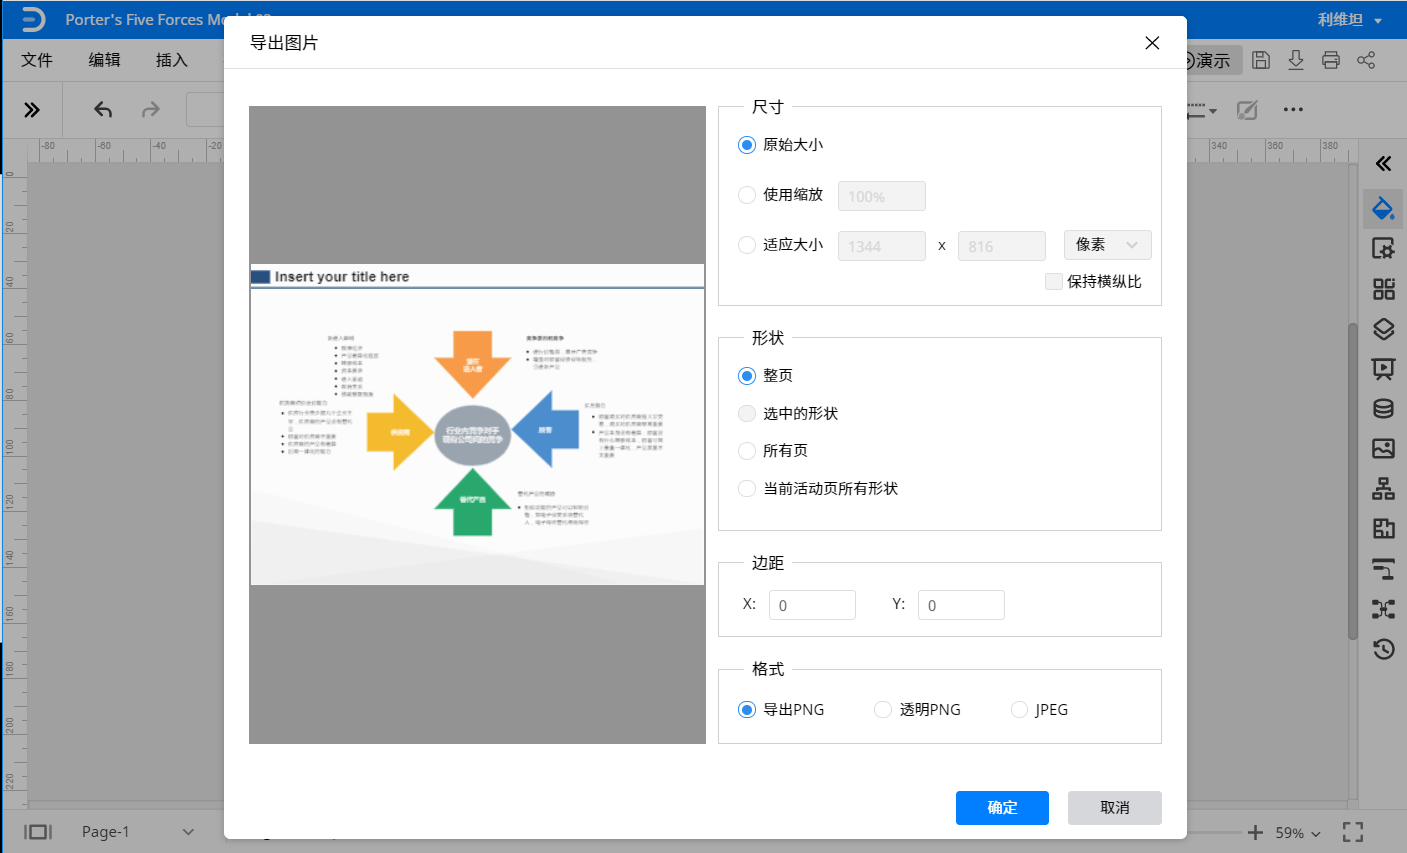Open the 文件 menu

pyautogui.click(x=37, y=60)
